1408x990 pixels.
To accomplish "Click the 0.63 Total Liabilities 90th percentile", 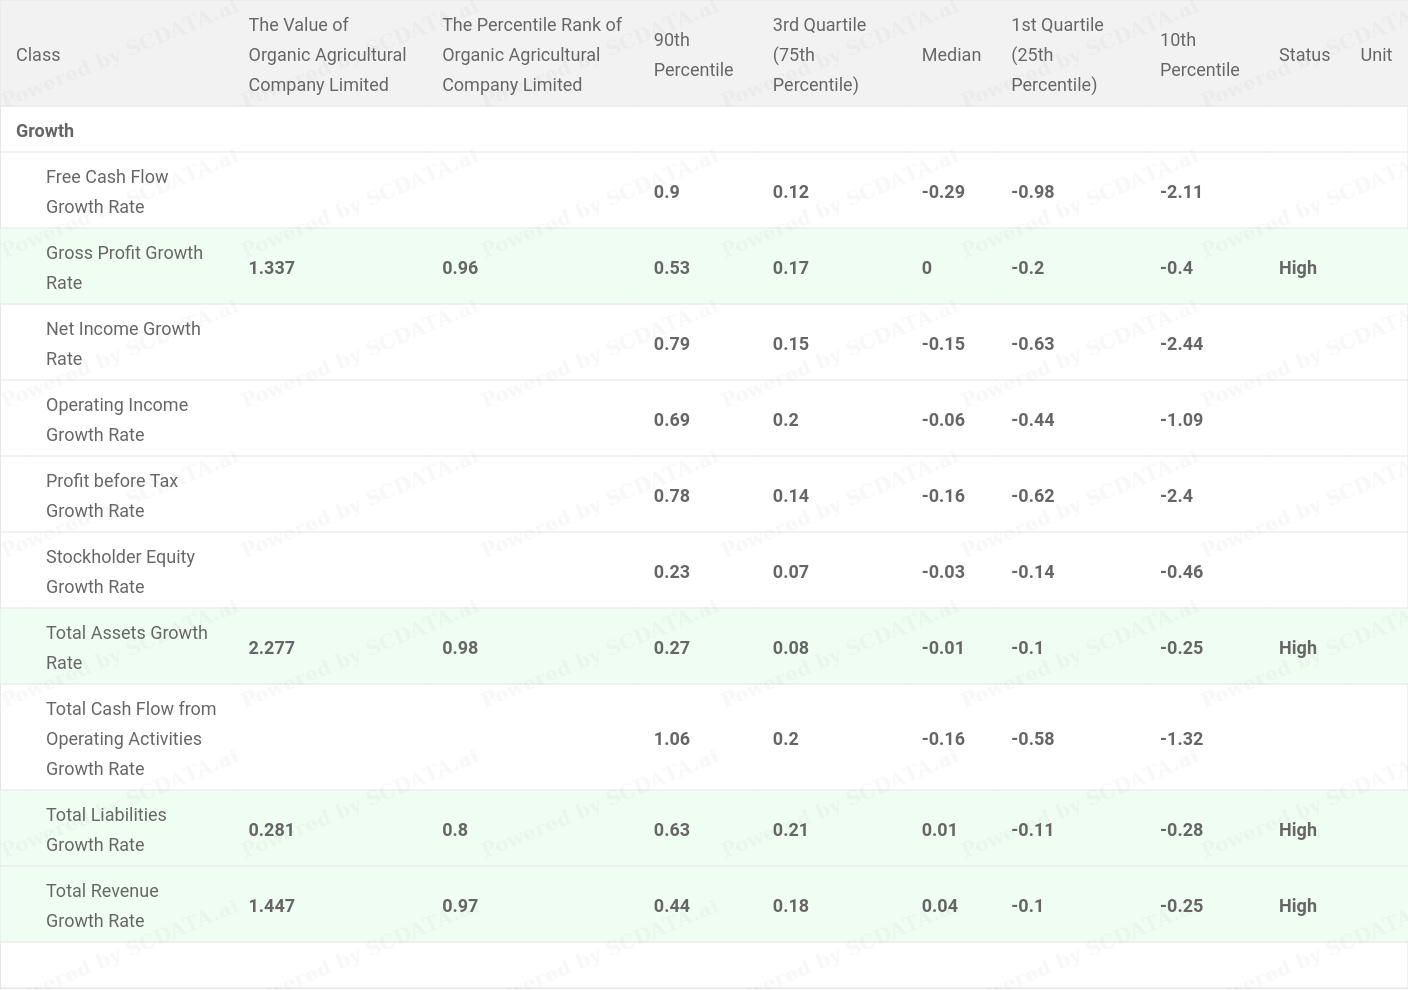I will pyautogui.click(x=671, y=830).
